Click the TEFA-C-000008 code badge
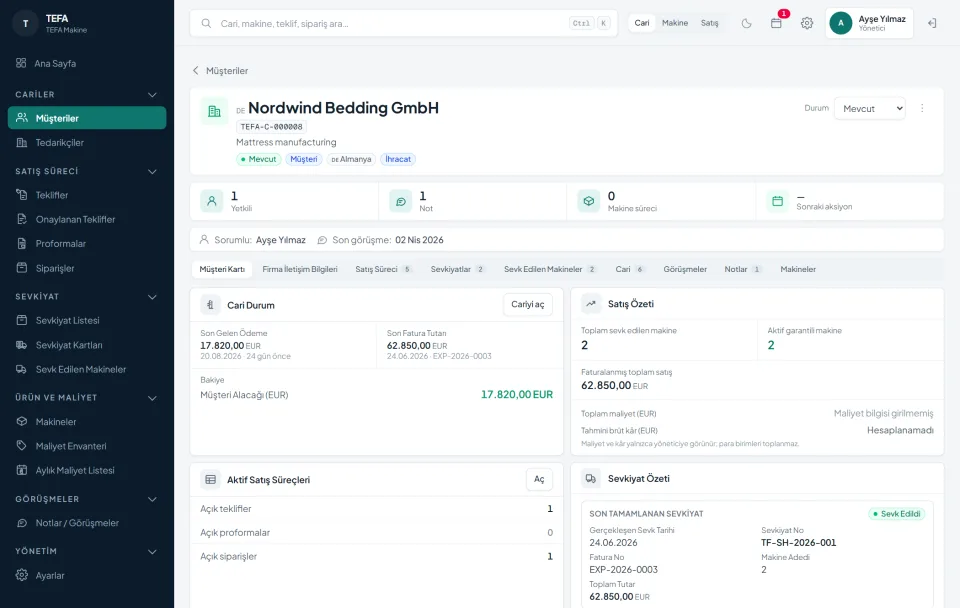 click(271, 127)
